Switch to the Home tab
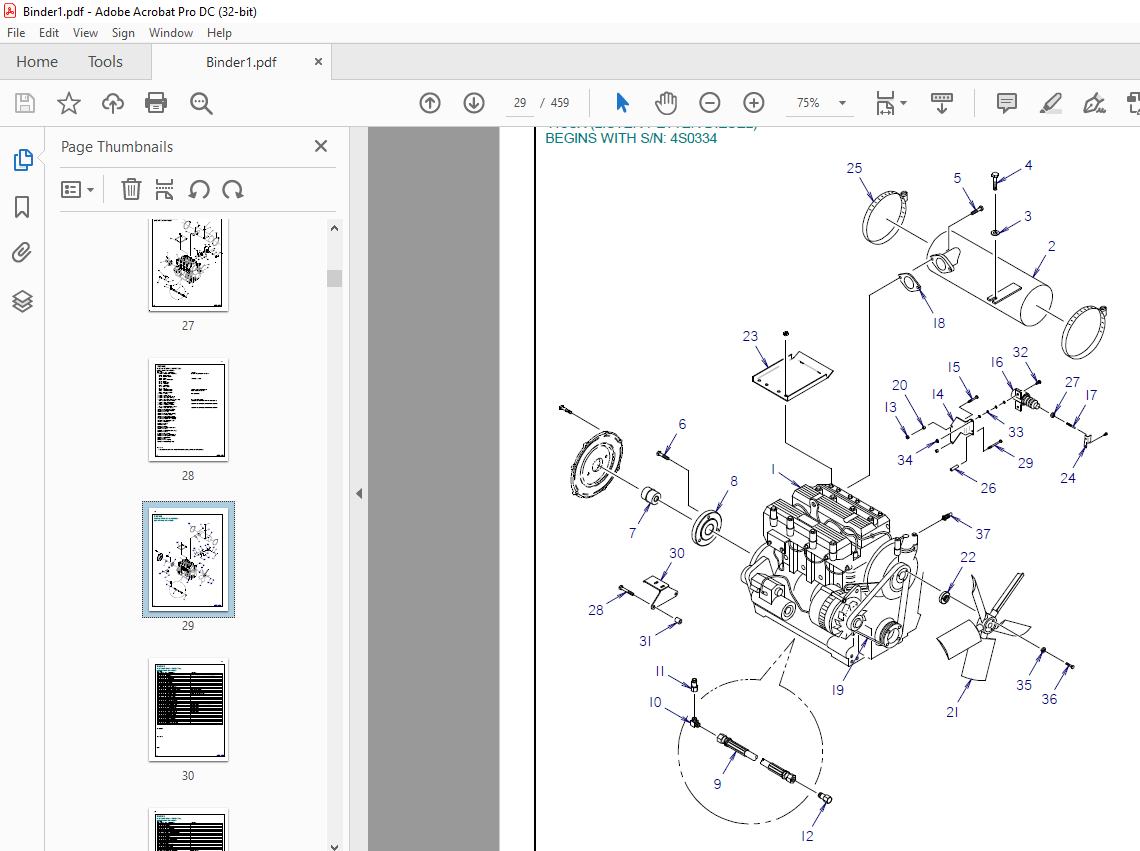 point(37,62)
